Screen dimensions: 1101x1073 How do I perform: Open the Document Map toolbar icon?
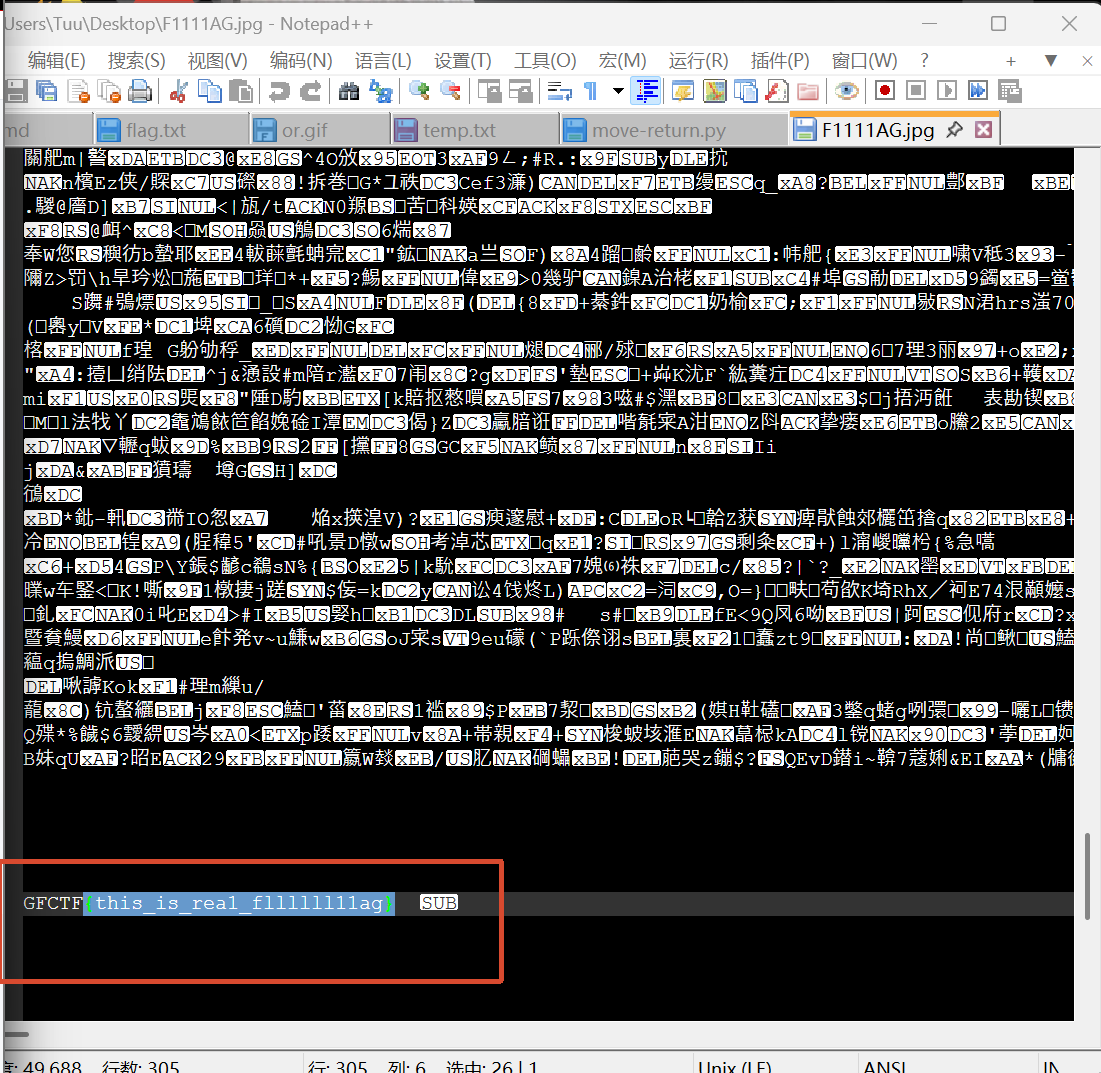click(715, 91)
